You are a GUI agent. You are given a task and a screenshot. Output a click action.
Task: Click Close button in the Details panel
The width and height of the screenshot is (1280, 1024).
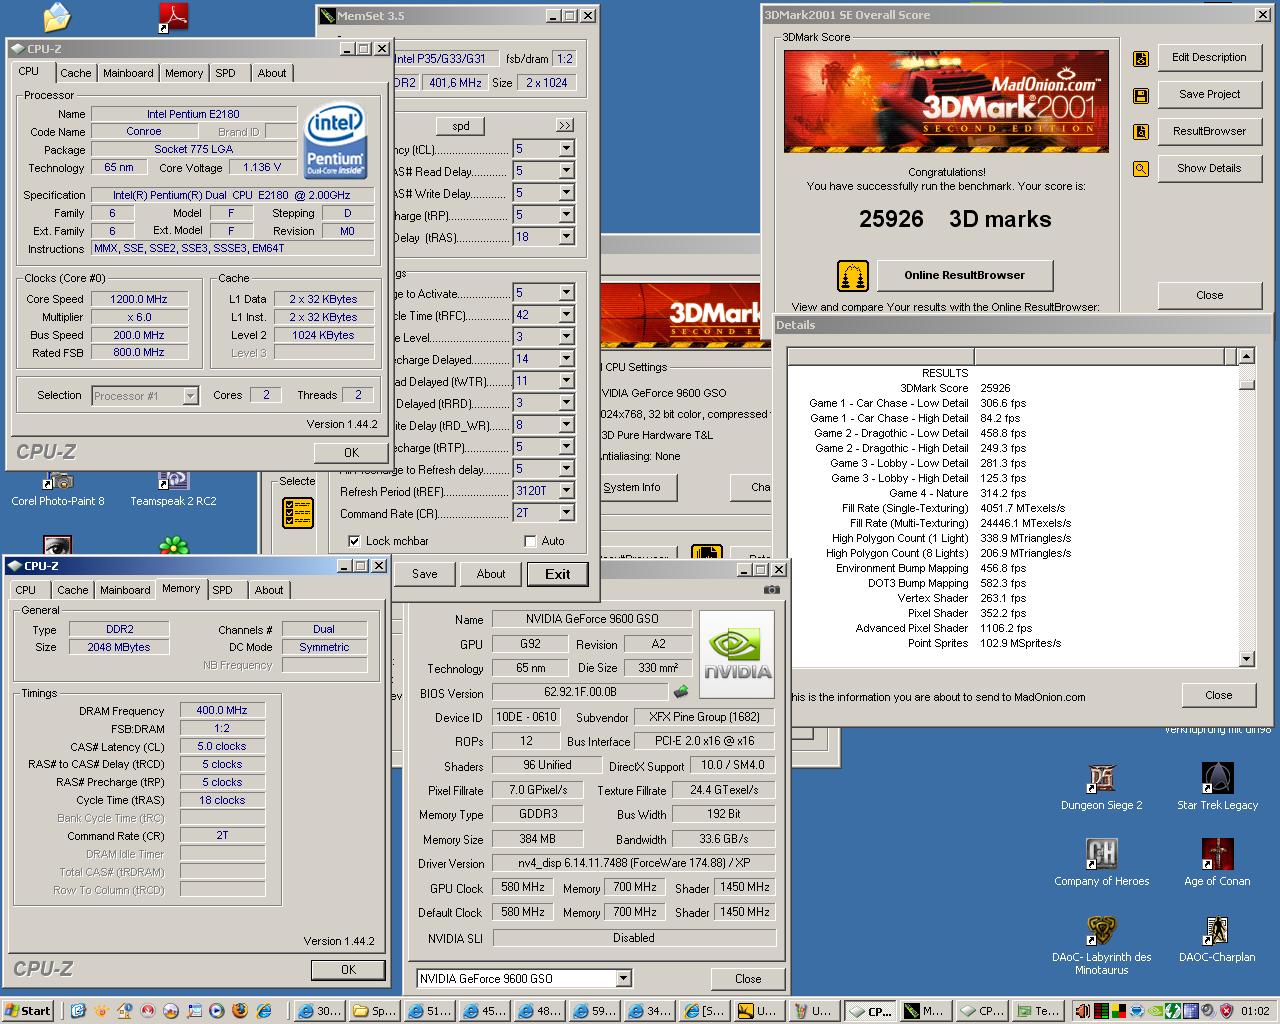point(1218,695)
